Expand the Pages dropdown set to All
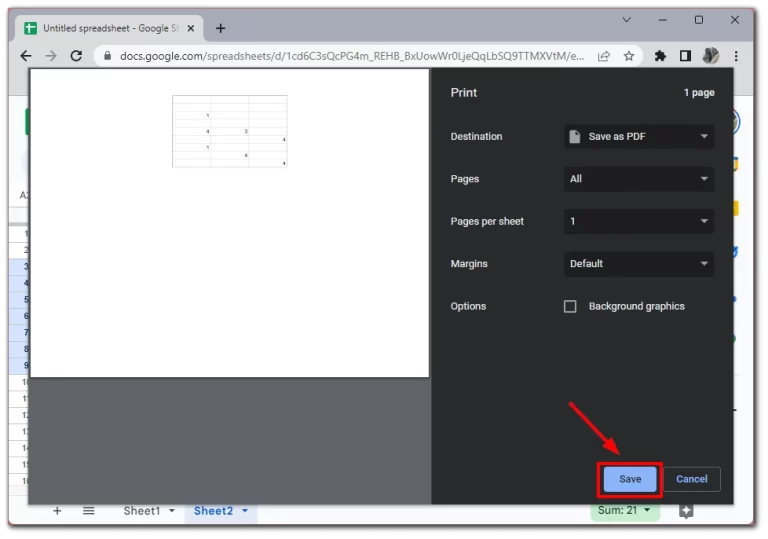The image size is (768, 539). click(639, 179)
